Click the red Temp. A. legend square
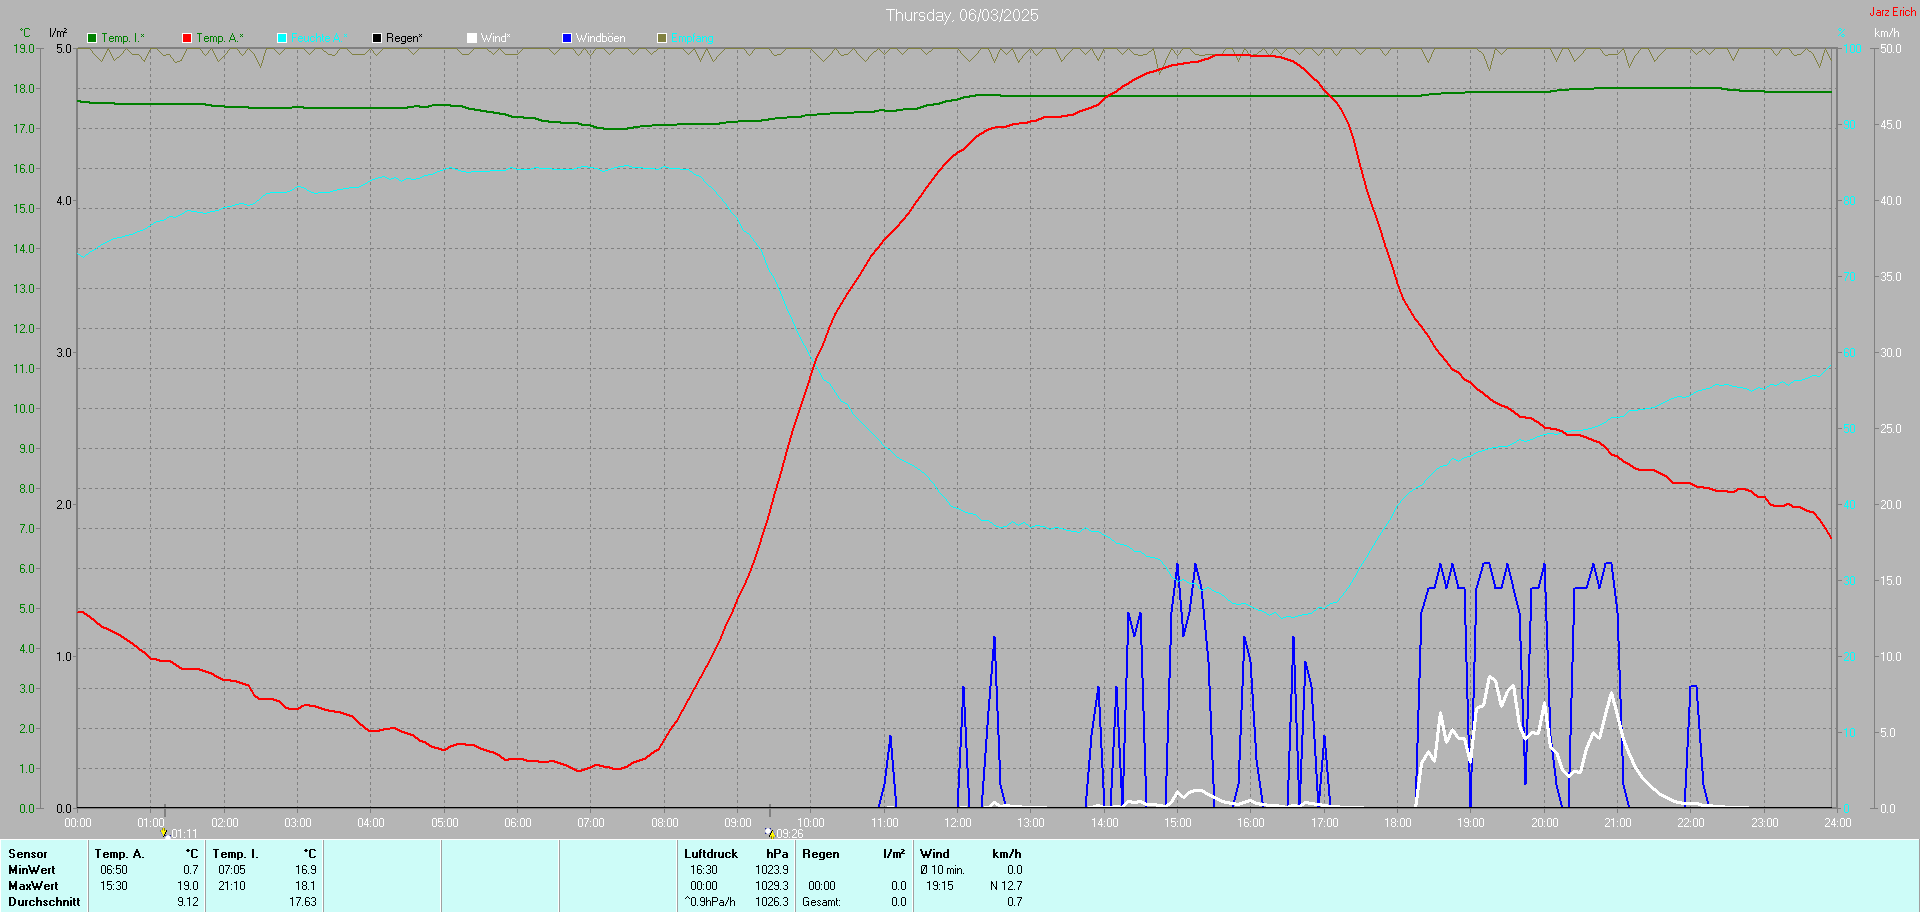1920x912 pixels. (187, 38)
